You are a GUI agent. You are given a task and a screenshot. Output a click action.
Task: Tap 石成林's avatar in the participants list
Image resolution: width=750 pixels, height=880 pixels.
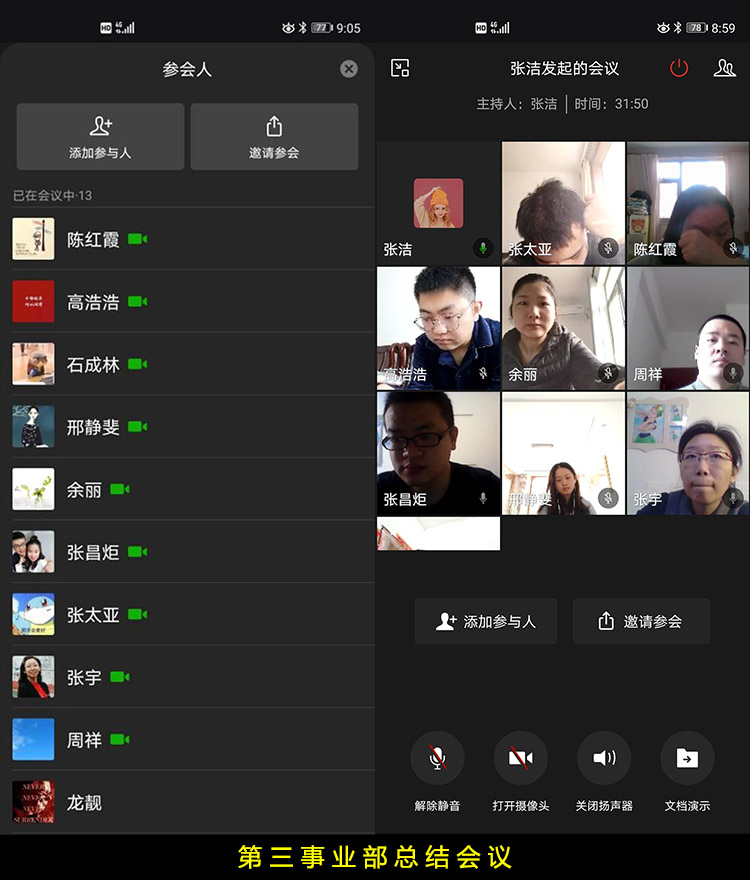33,364
